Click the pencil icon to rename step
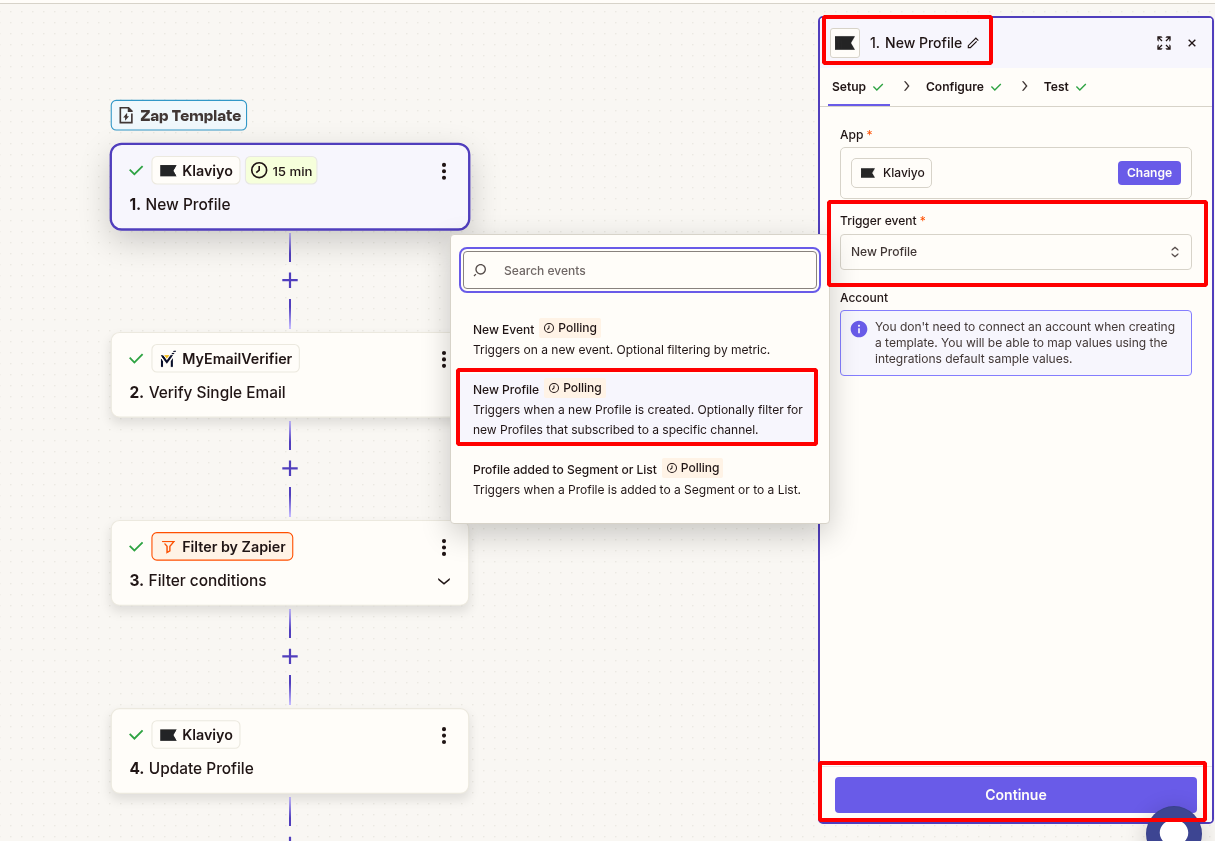This screenshot has height=841, width=1215. click(x=973, y=43)
